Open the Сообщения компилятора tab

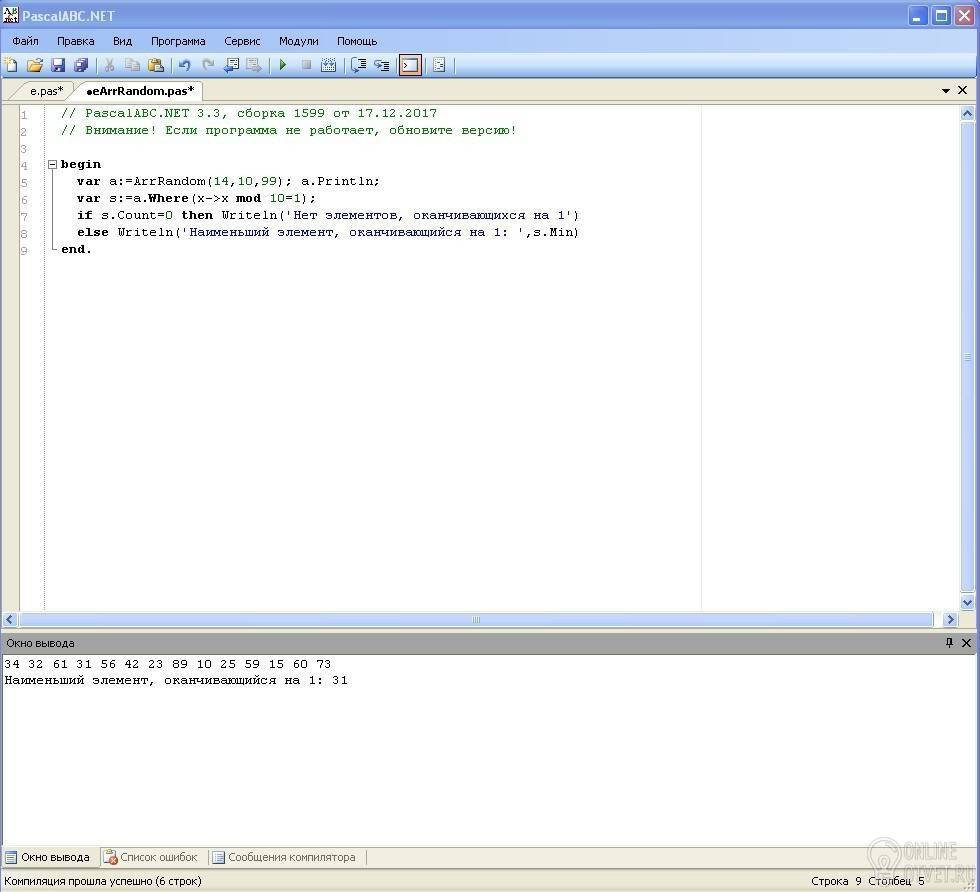(284, 858)
